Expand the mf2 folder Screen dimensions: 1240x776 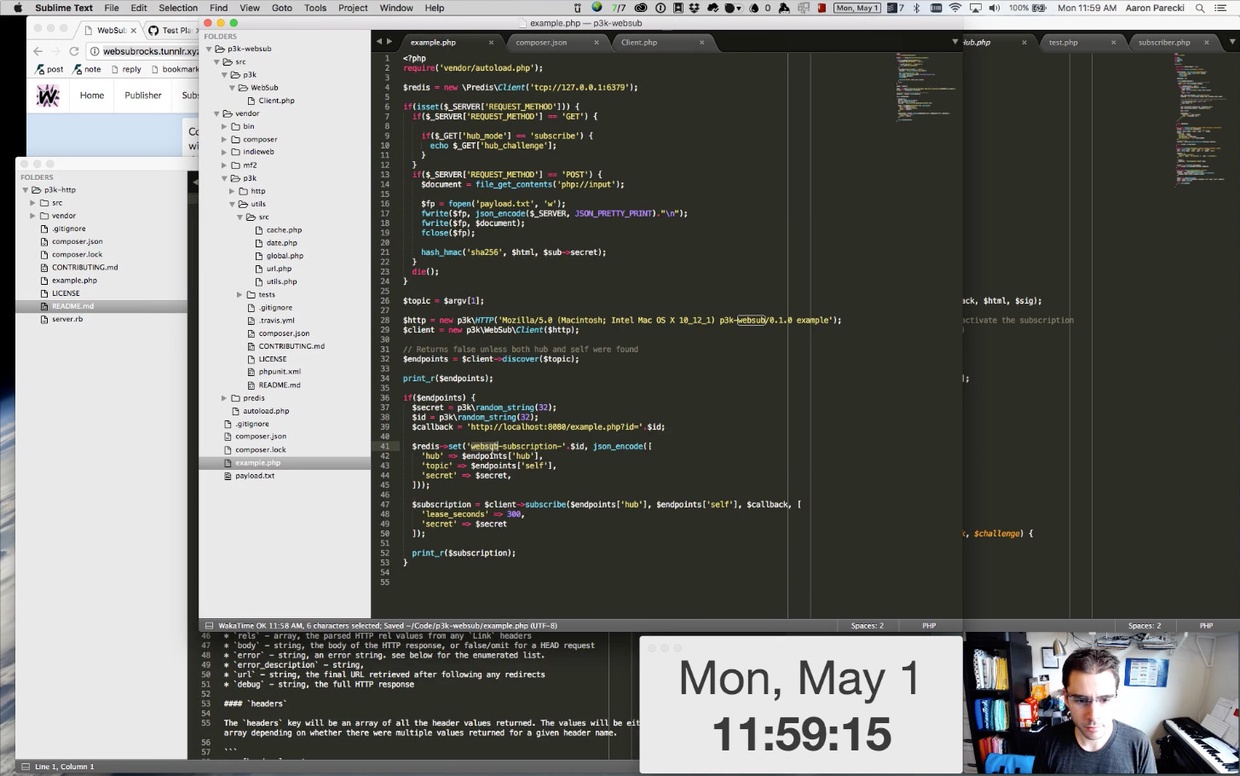[x=224, y=165]
